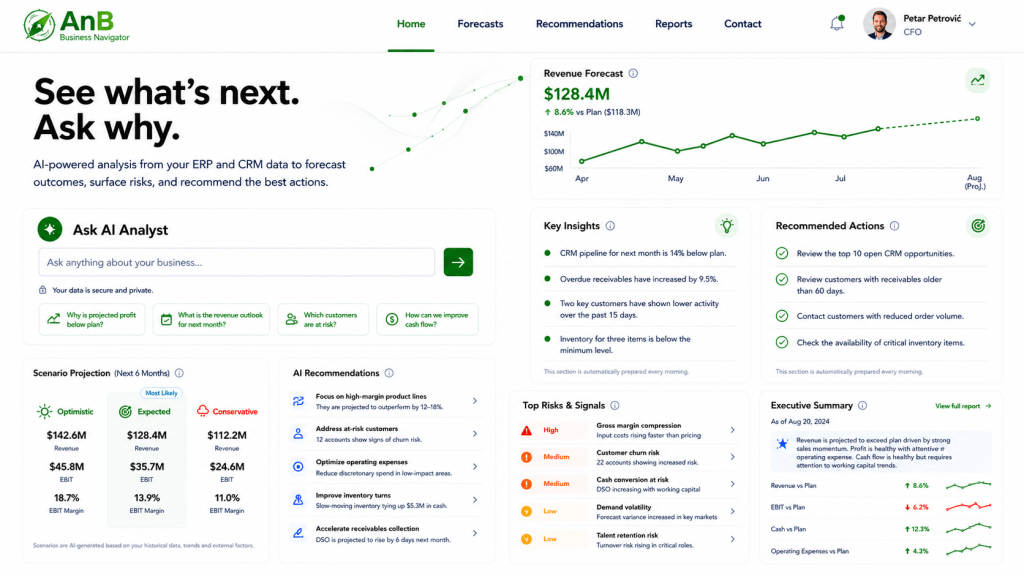Select 'Why is projected profit below plan?' prompt
This screenshot has width=1024, height=576.
point(92,319)
